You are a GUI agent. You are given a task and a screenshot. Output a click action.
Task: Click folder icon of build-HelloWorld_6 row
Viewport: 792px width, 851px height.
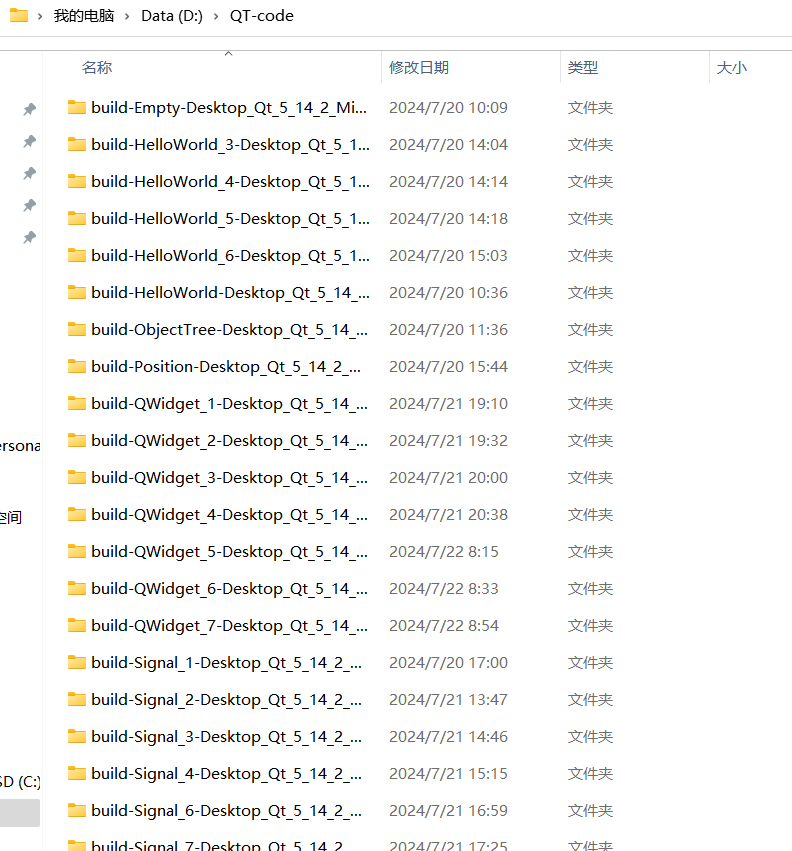click(77, 255)
